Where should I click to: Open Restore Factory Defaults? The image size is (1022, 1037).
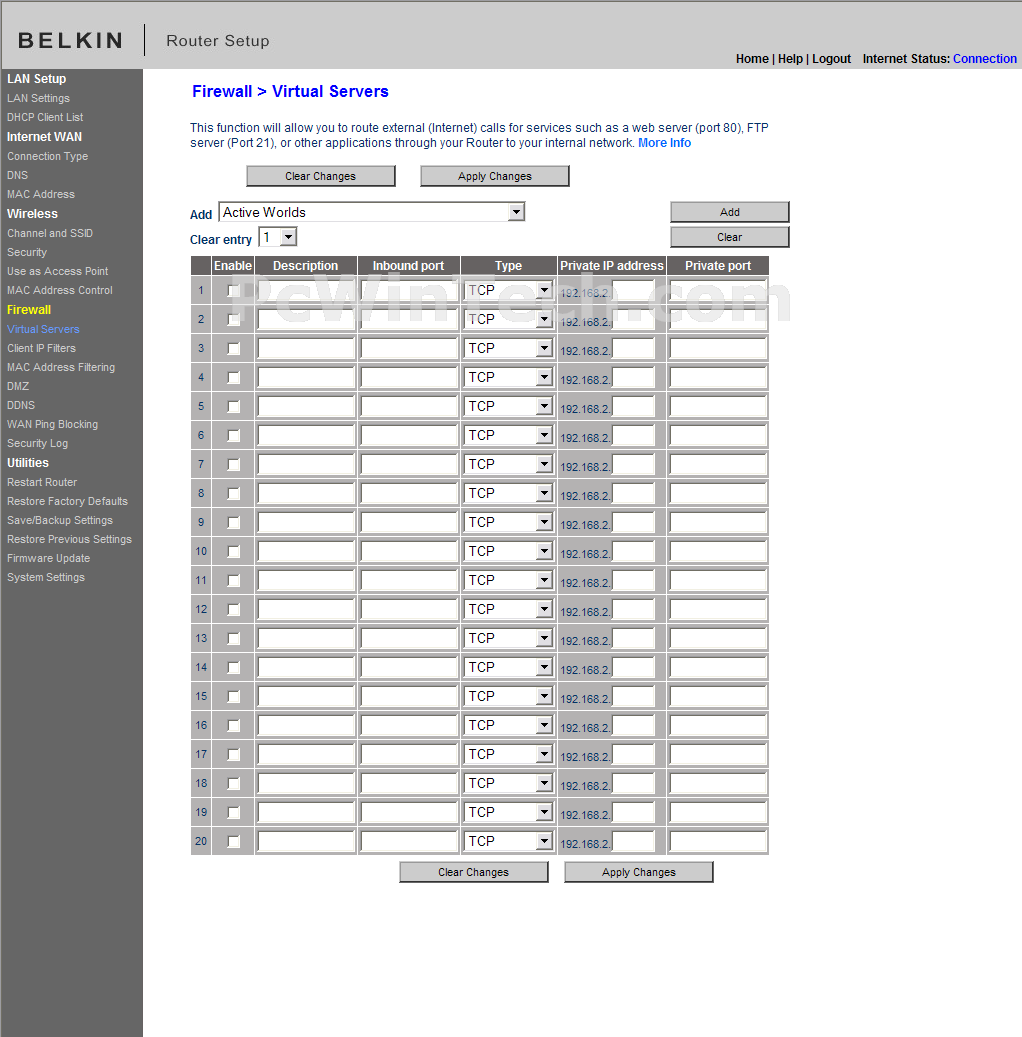click(x=67, y=501)
